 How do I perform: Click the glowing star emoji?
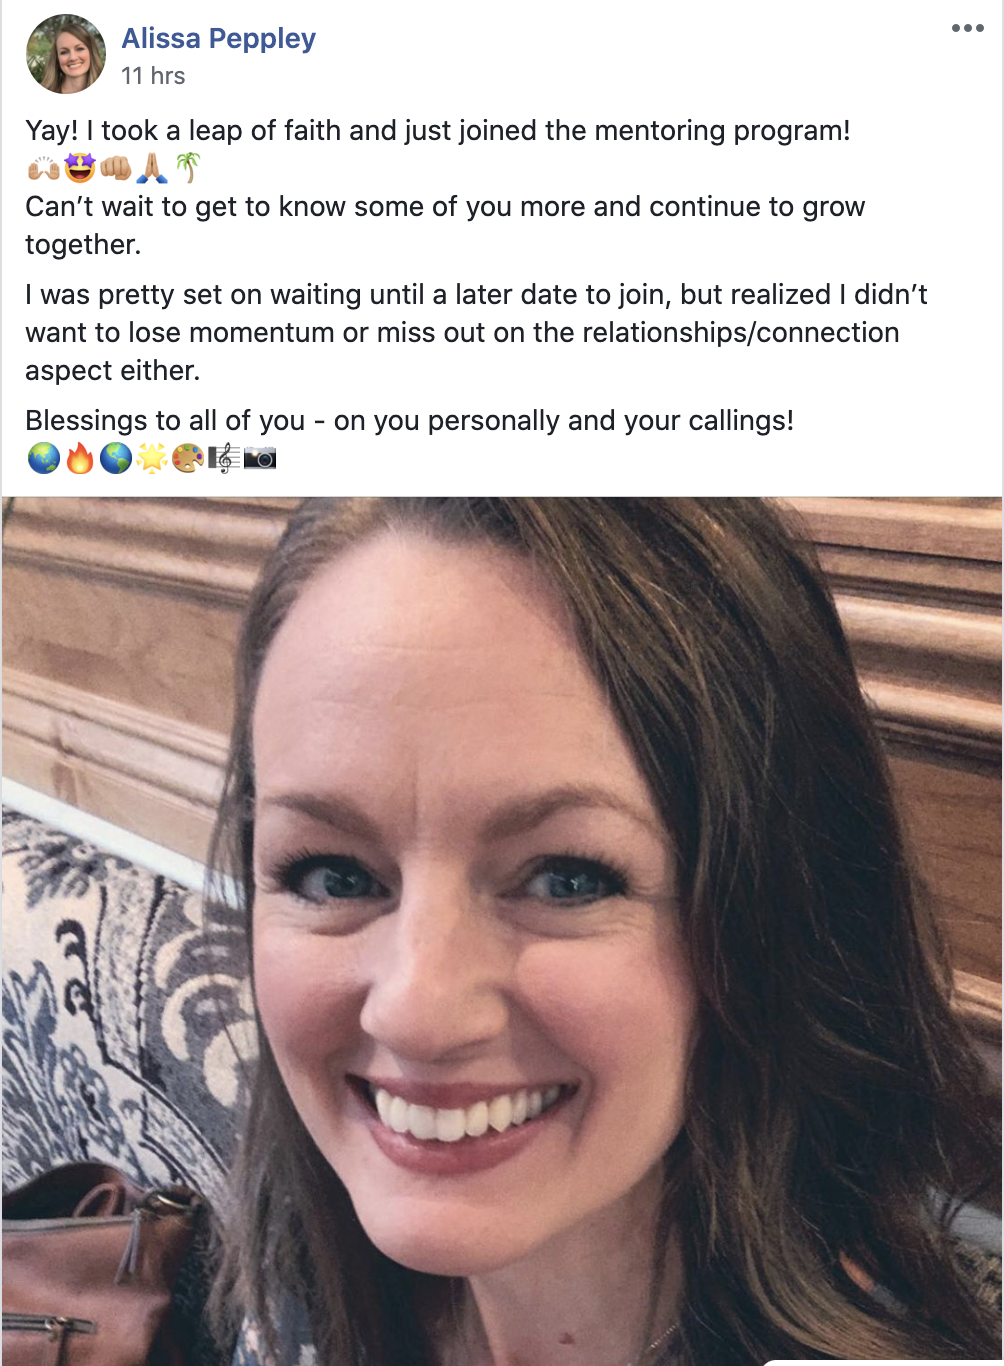pyautogui.click(x=152, y=458)
